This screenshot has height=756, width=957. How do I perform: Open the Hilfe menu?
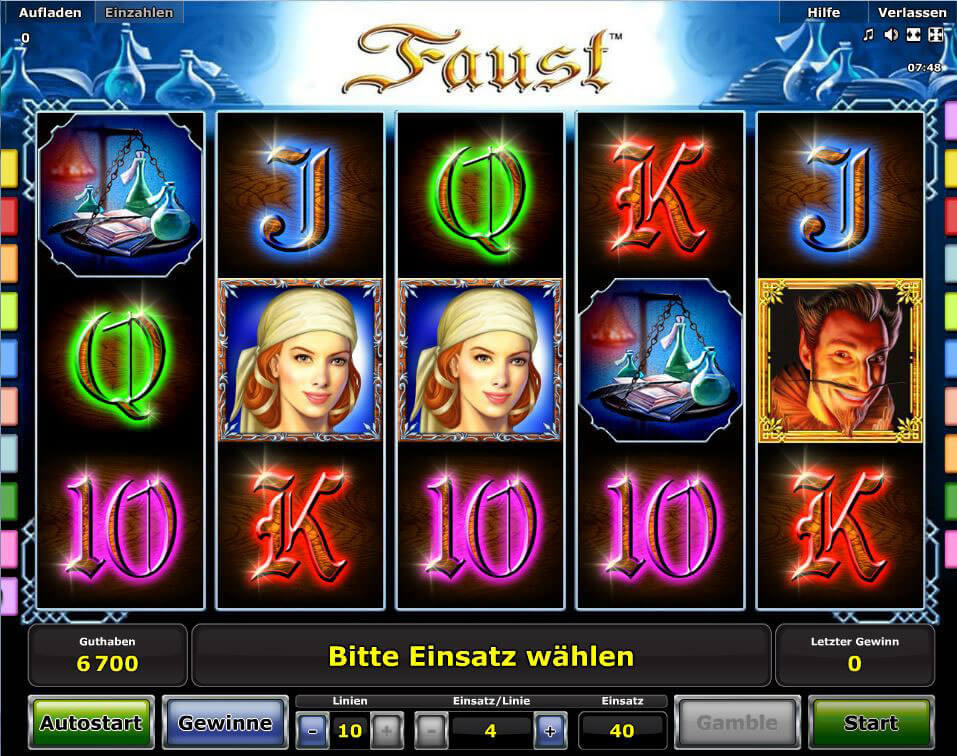[x=823, y=12]
